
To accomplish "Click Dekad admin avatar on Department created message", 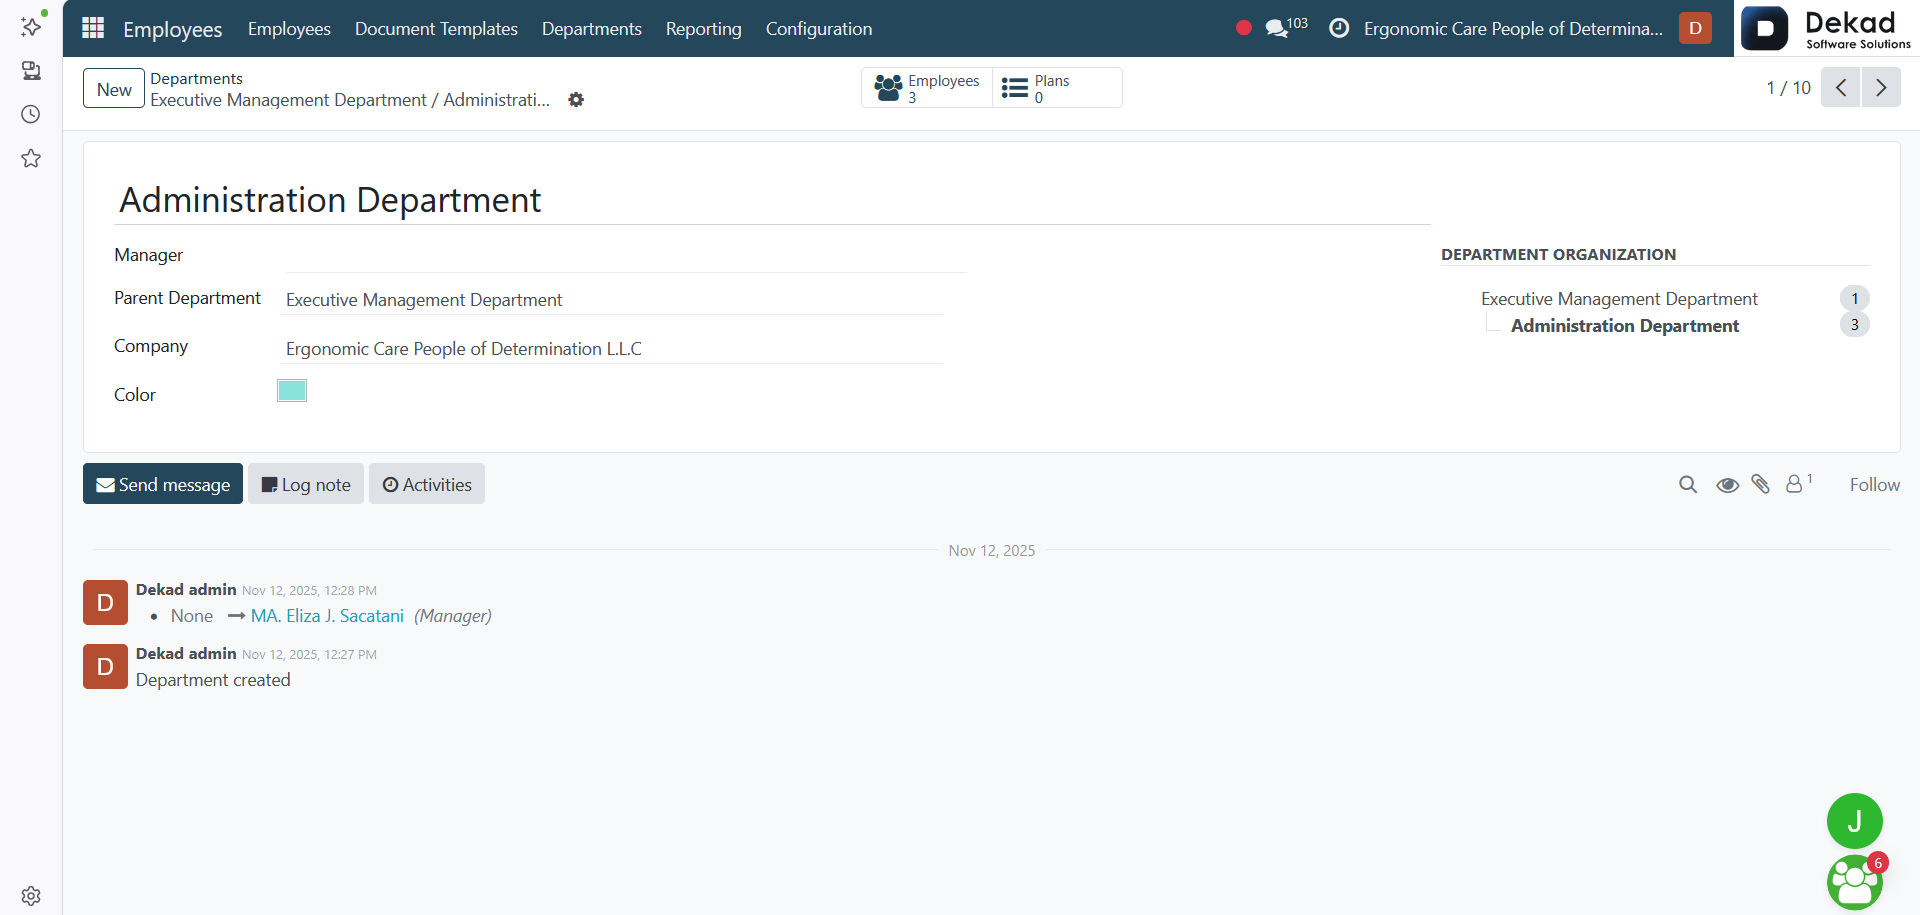I will (105, 667).
